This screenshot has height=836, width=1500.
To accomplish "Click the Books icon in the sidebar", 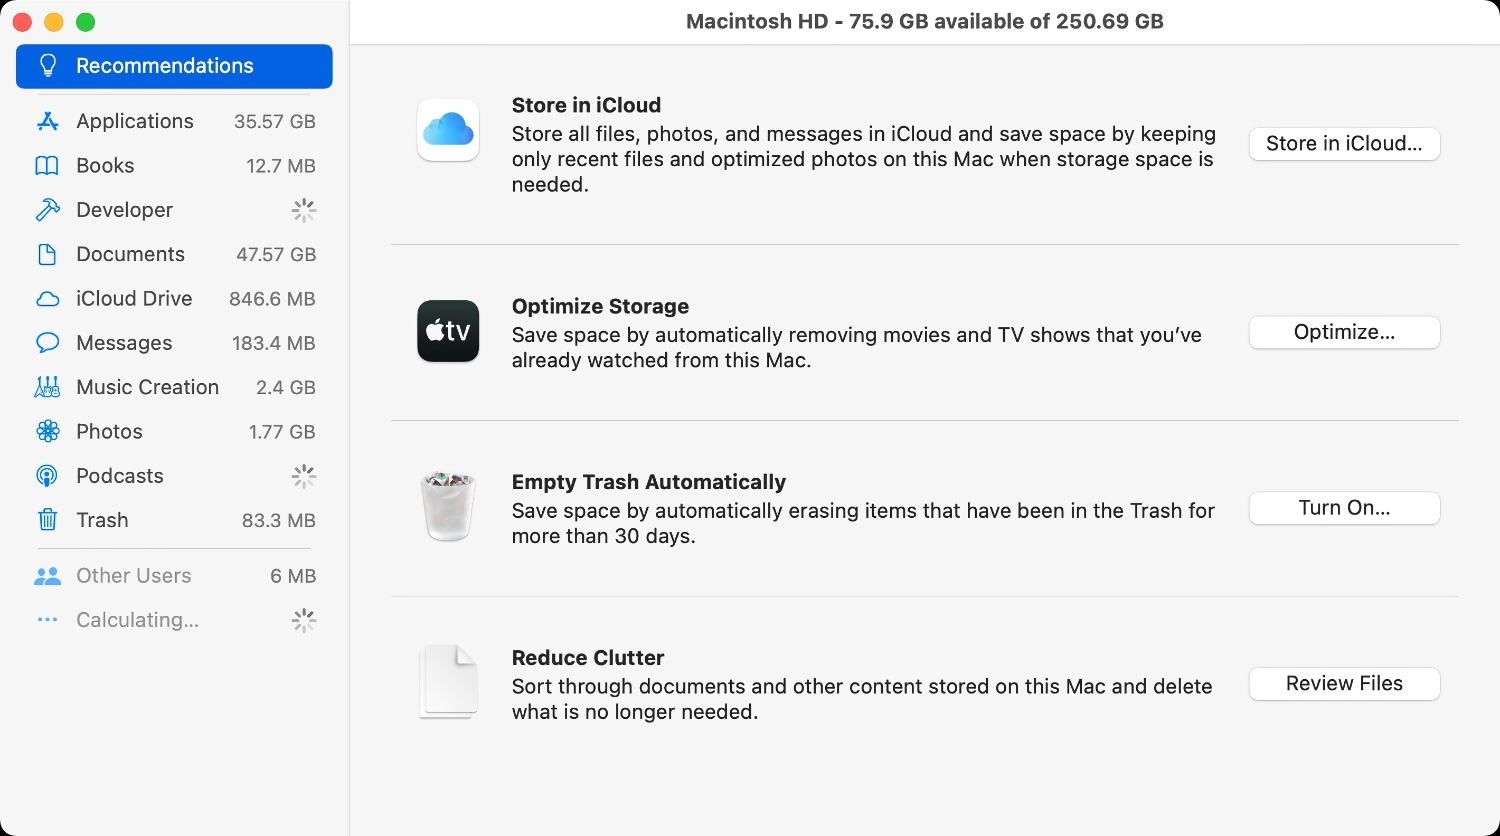I will coord(46,165).
